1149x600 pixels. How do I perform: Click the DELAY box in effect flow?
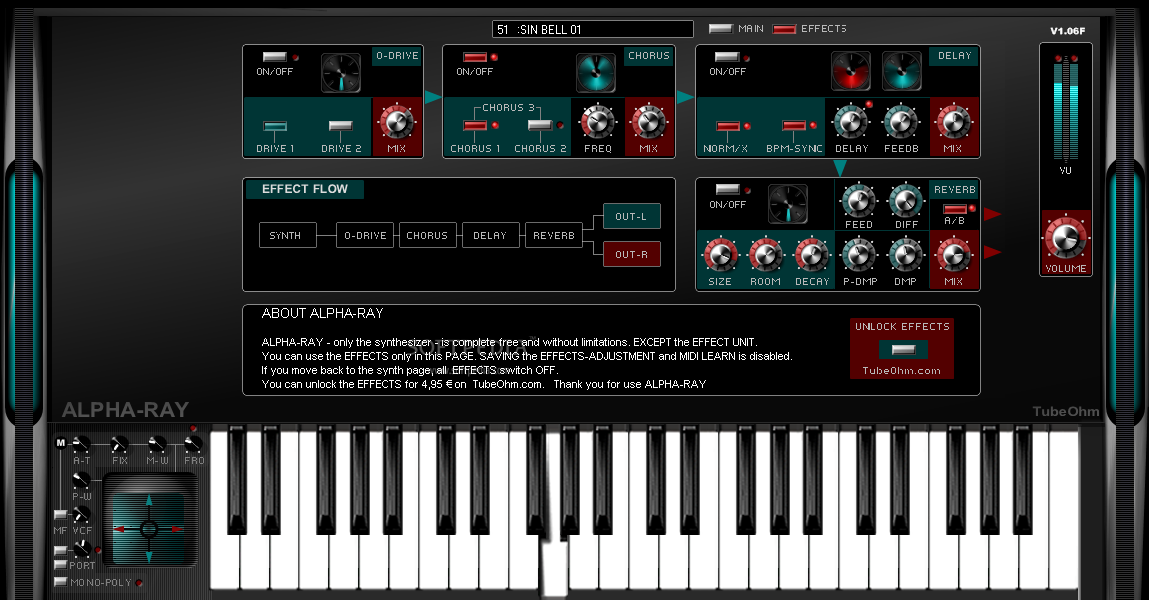tap(491, 235)
